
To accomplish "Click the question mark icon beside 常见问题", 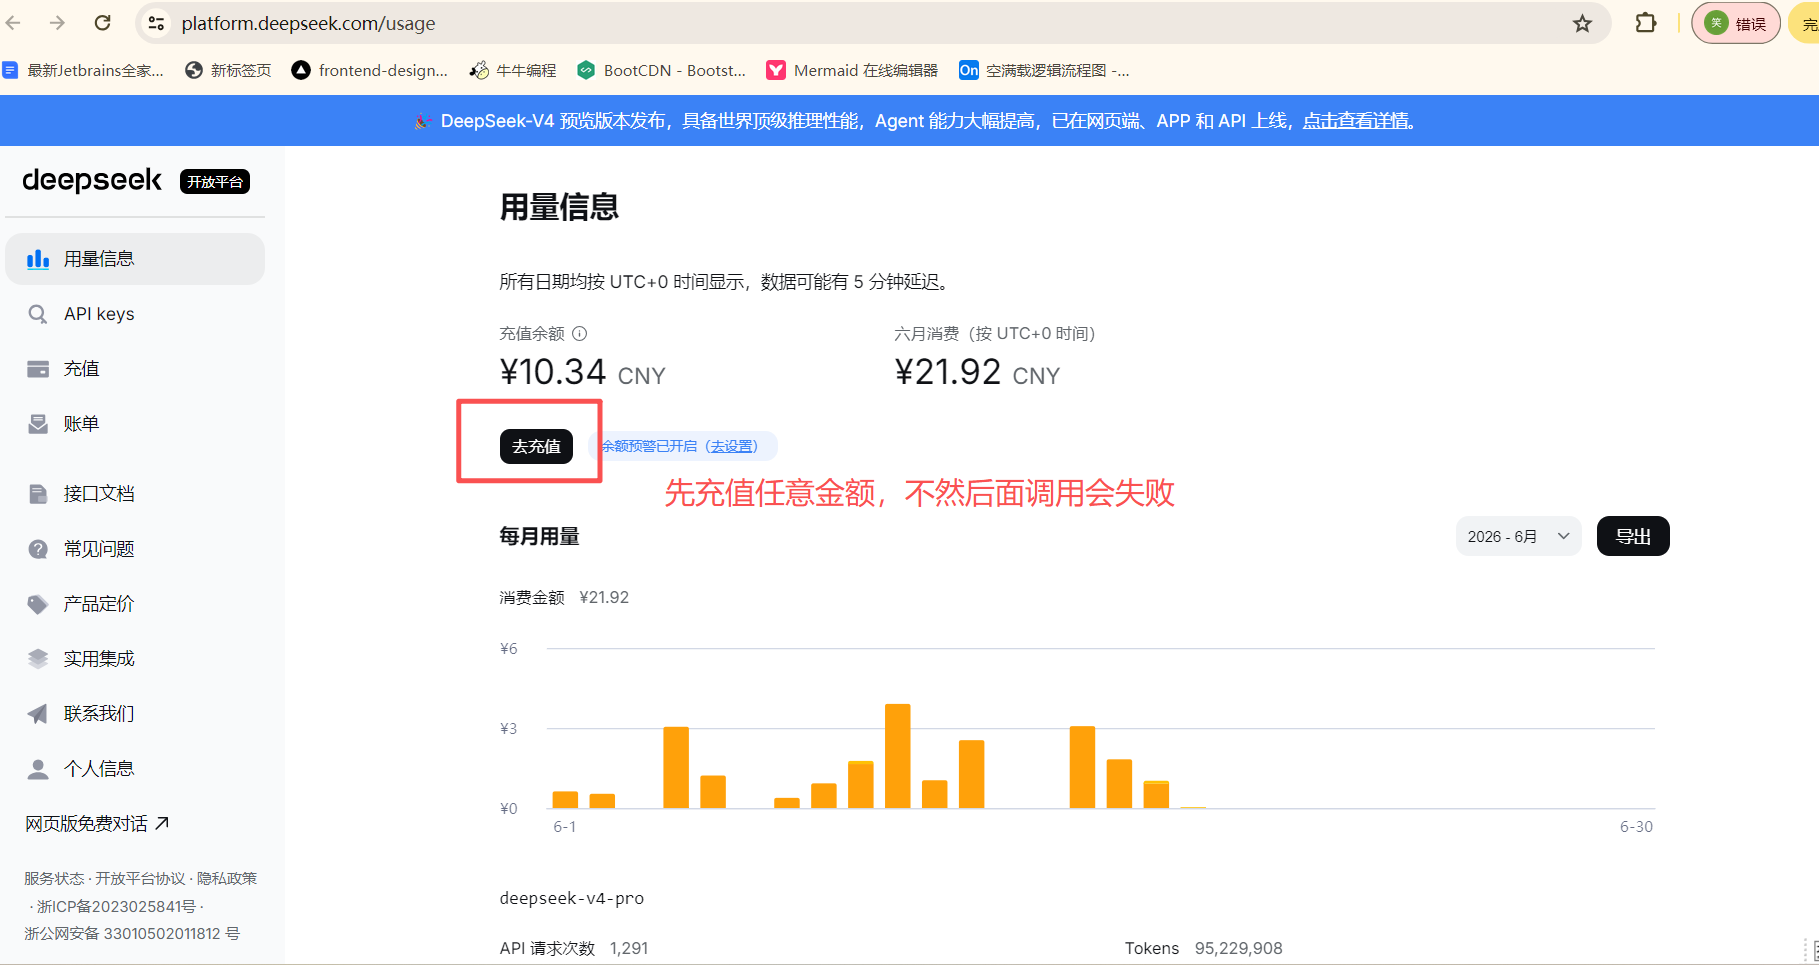I will pyautogui.click(x=38, y=549).
